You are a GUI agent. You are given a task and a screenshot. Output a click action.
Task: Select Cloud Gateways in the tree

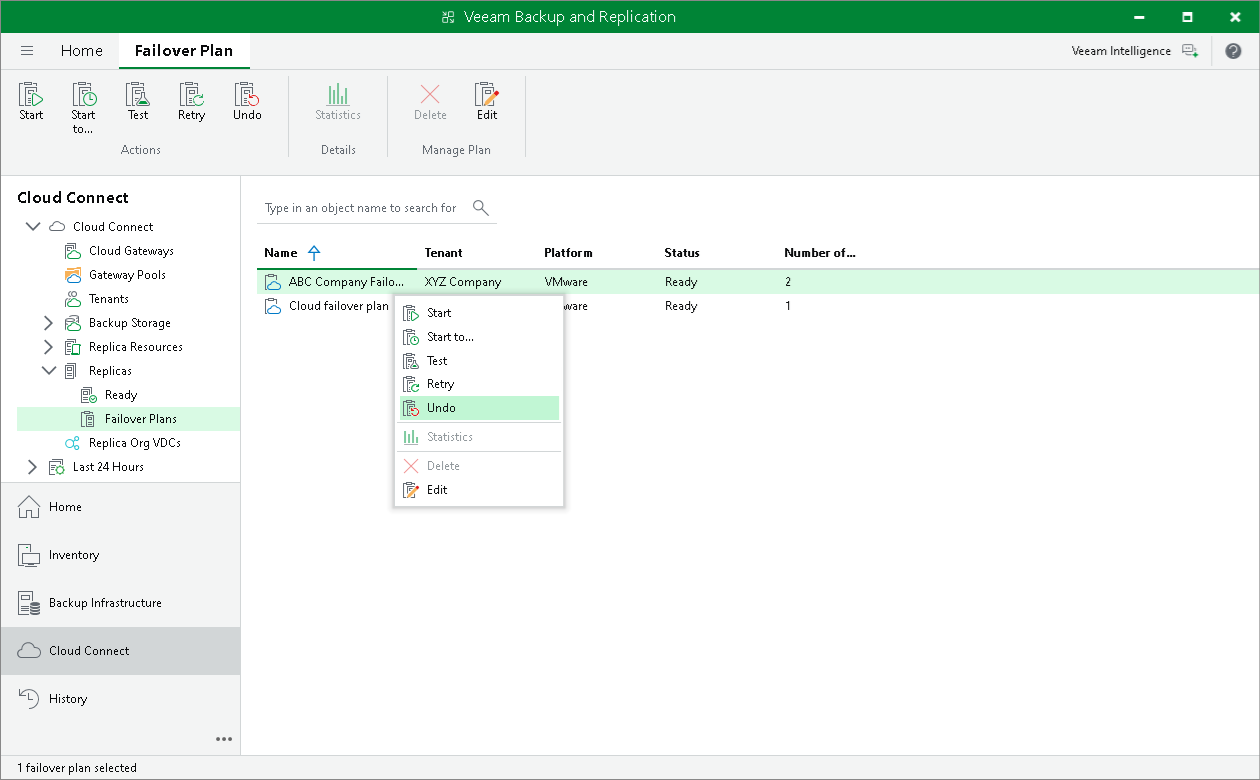131,251
